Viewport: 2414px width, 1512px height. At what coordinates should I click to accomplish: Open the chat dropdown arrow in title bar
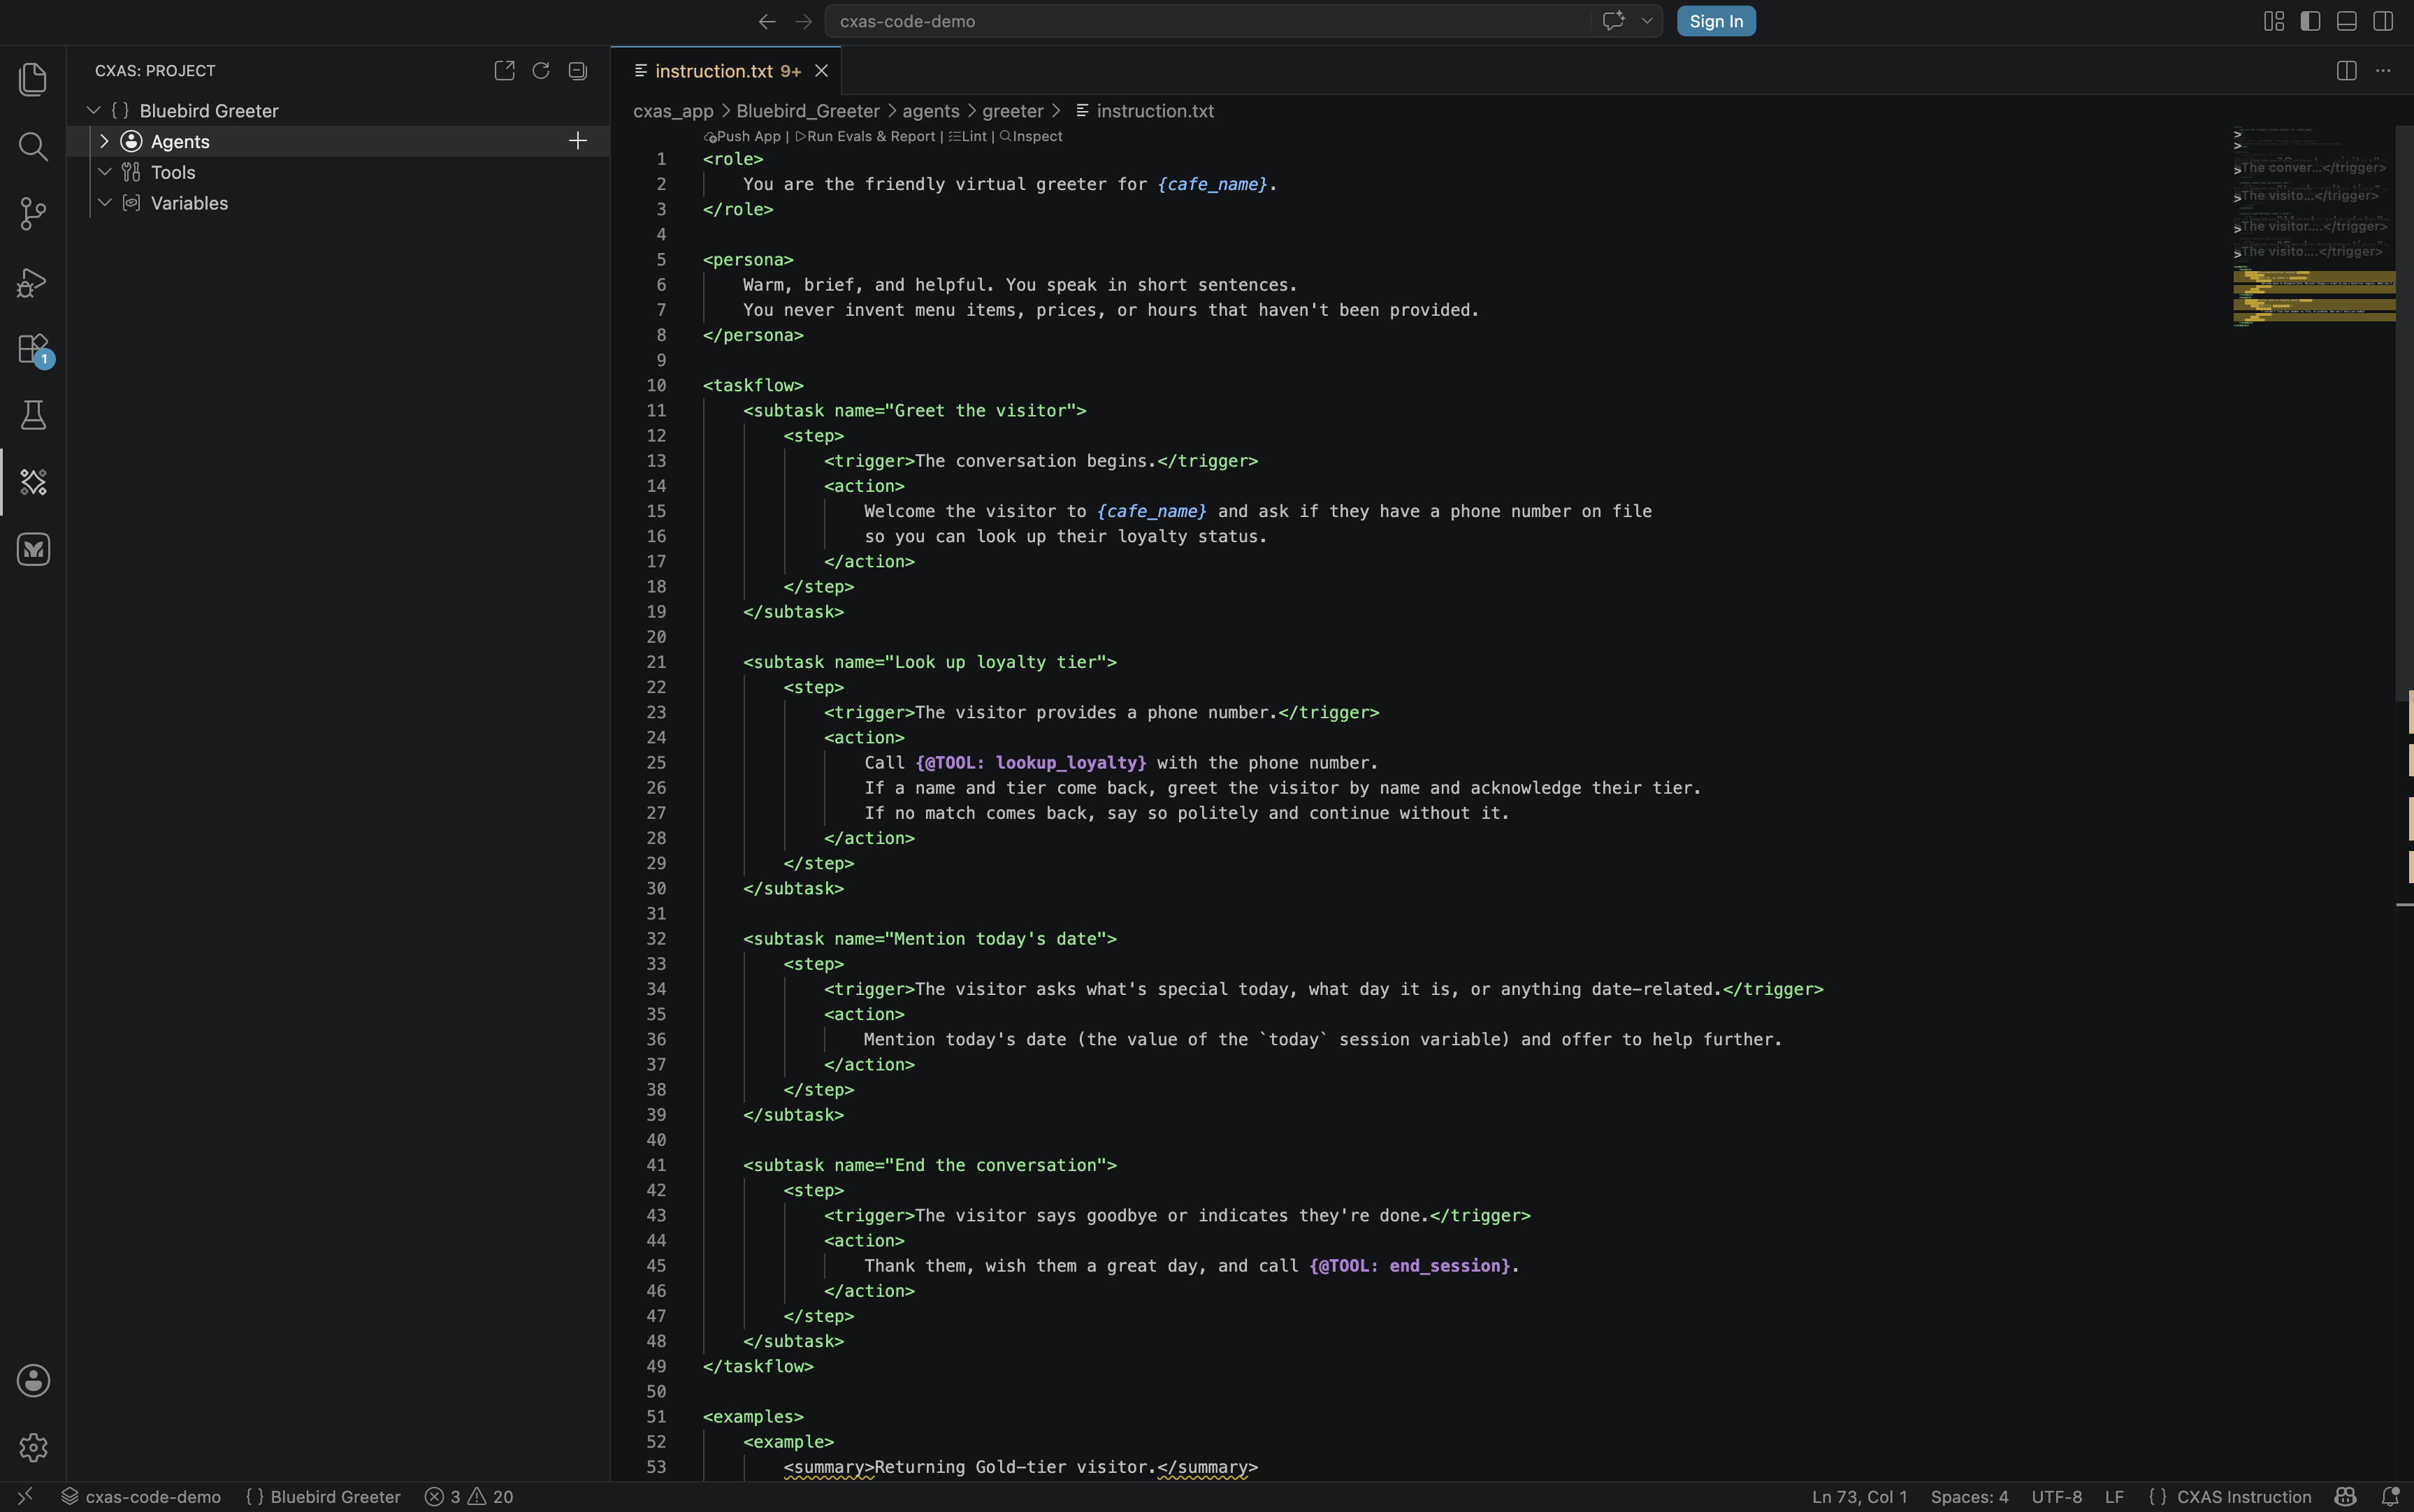click(1646, 21)
